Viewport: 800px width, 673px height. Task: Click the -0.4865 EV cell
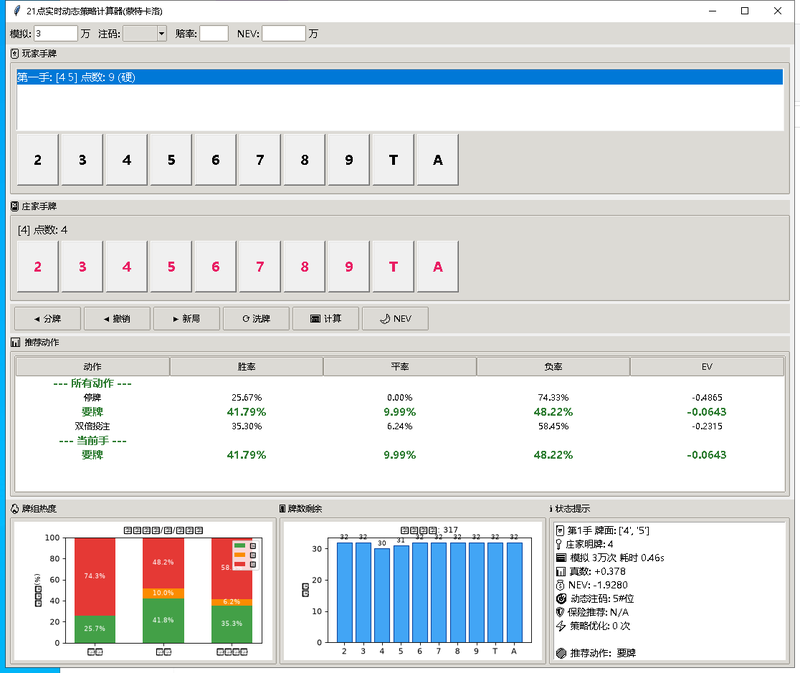[707, 397]
